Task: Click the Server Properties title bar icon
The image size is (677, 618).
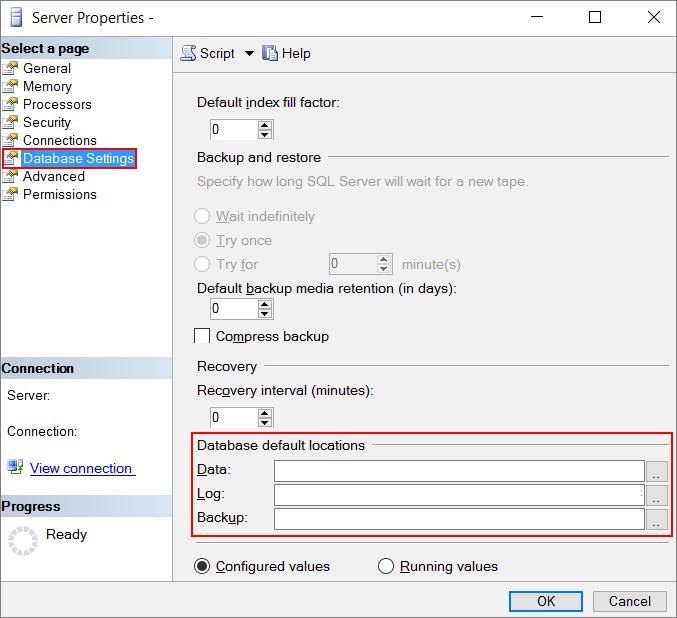Action: (16, 18)
